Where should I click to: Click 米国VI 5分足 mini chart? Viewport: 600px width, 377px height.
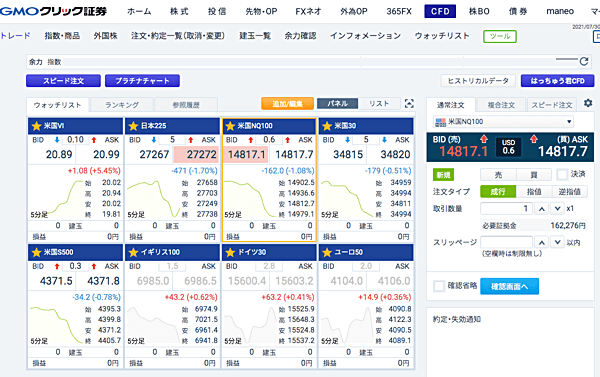coord(57,198)
